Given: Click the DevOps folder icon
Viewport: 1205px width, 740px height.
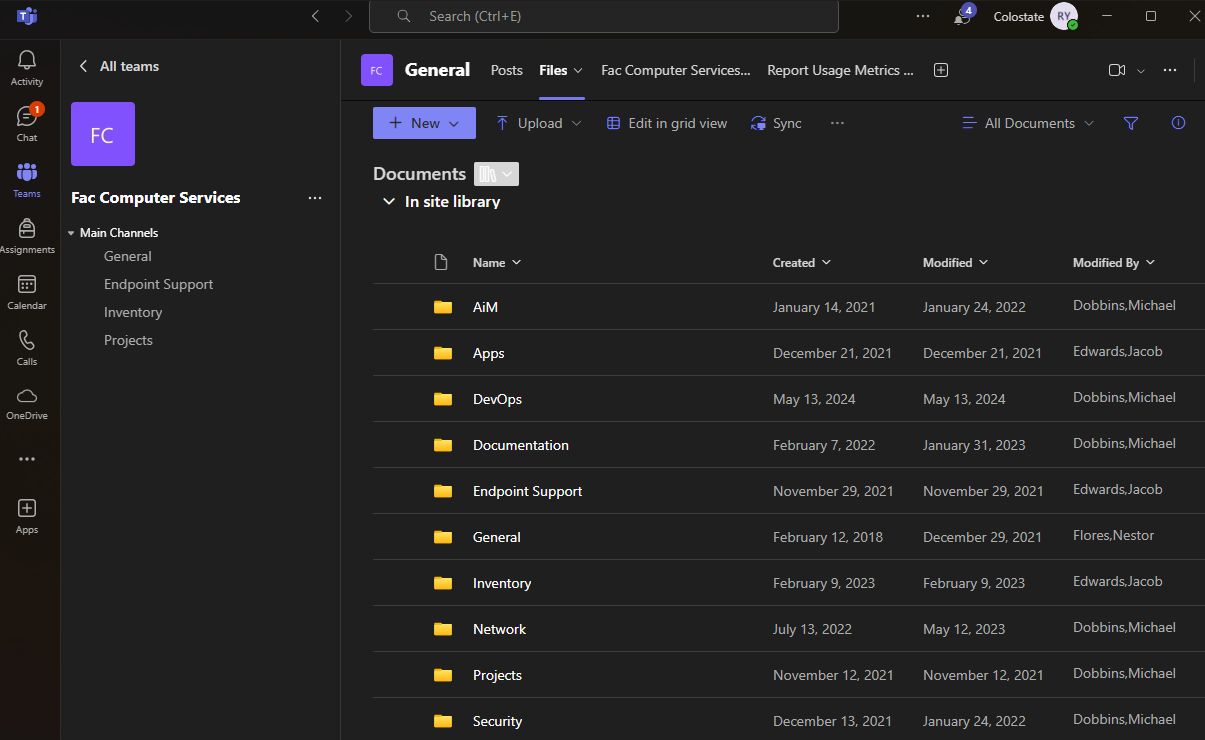Looking at the screenshot, I should 443,399.
